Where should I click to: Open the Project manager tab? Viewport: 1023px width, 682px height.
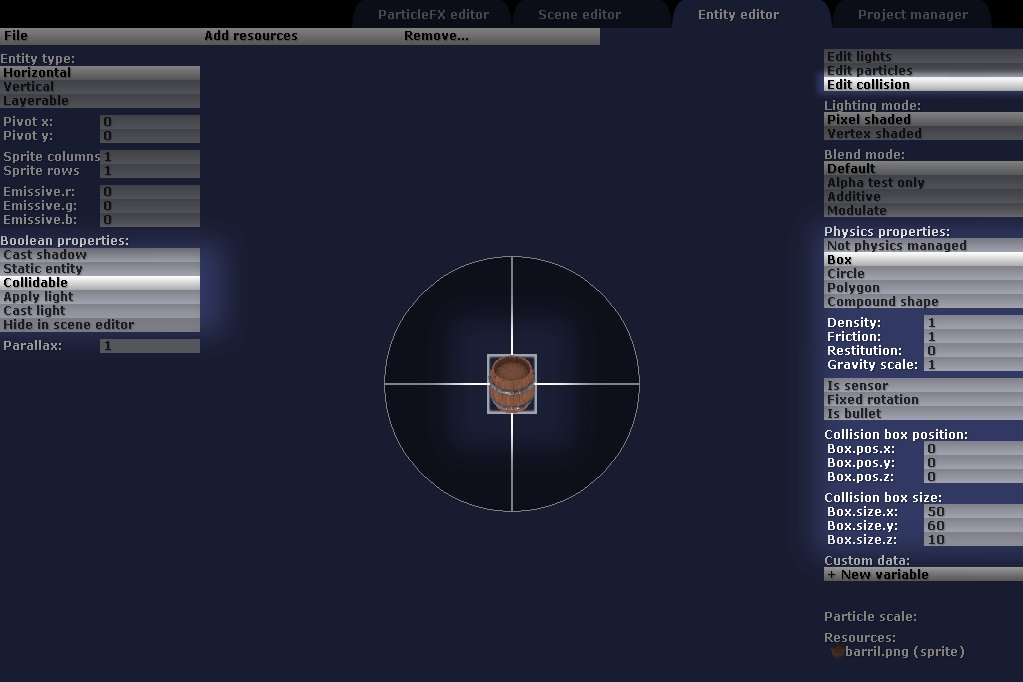click(x=912, y=15)
